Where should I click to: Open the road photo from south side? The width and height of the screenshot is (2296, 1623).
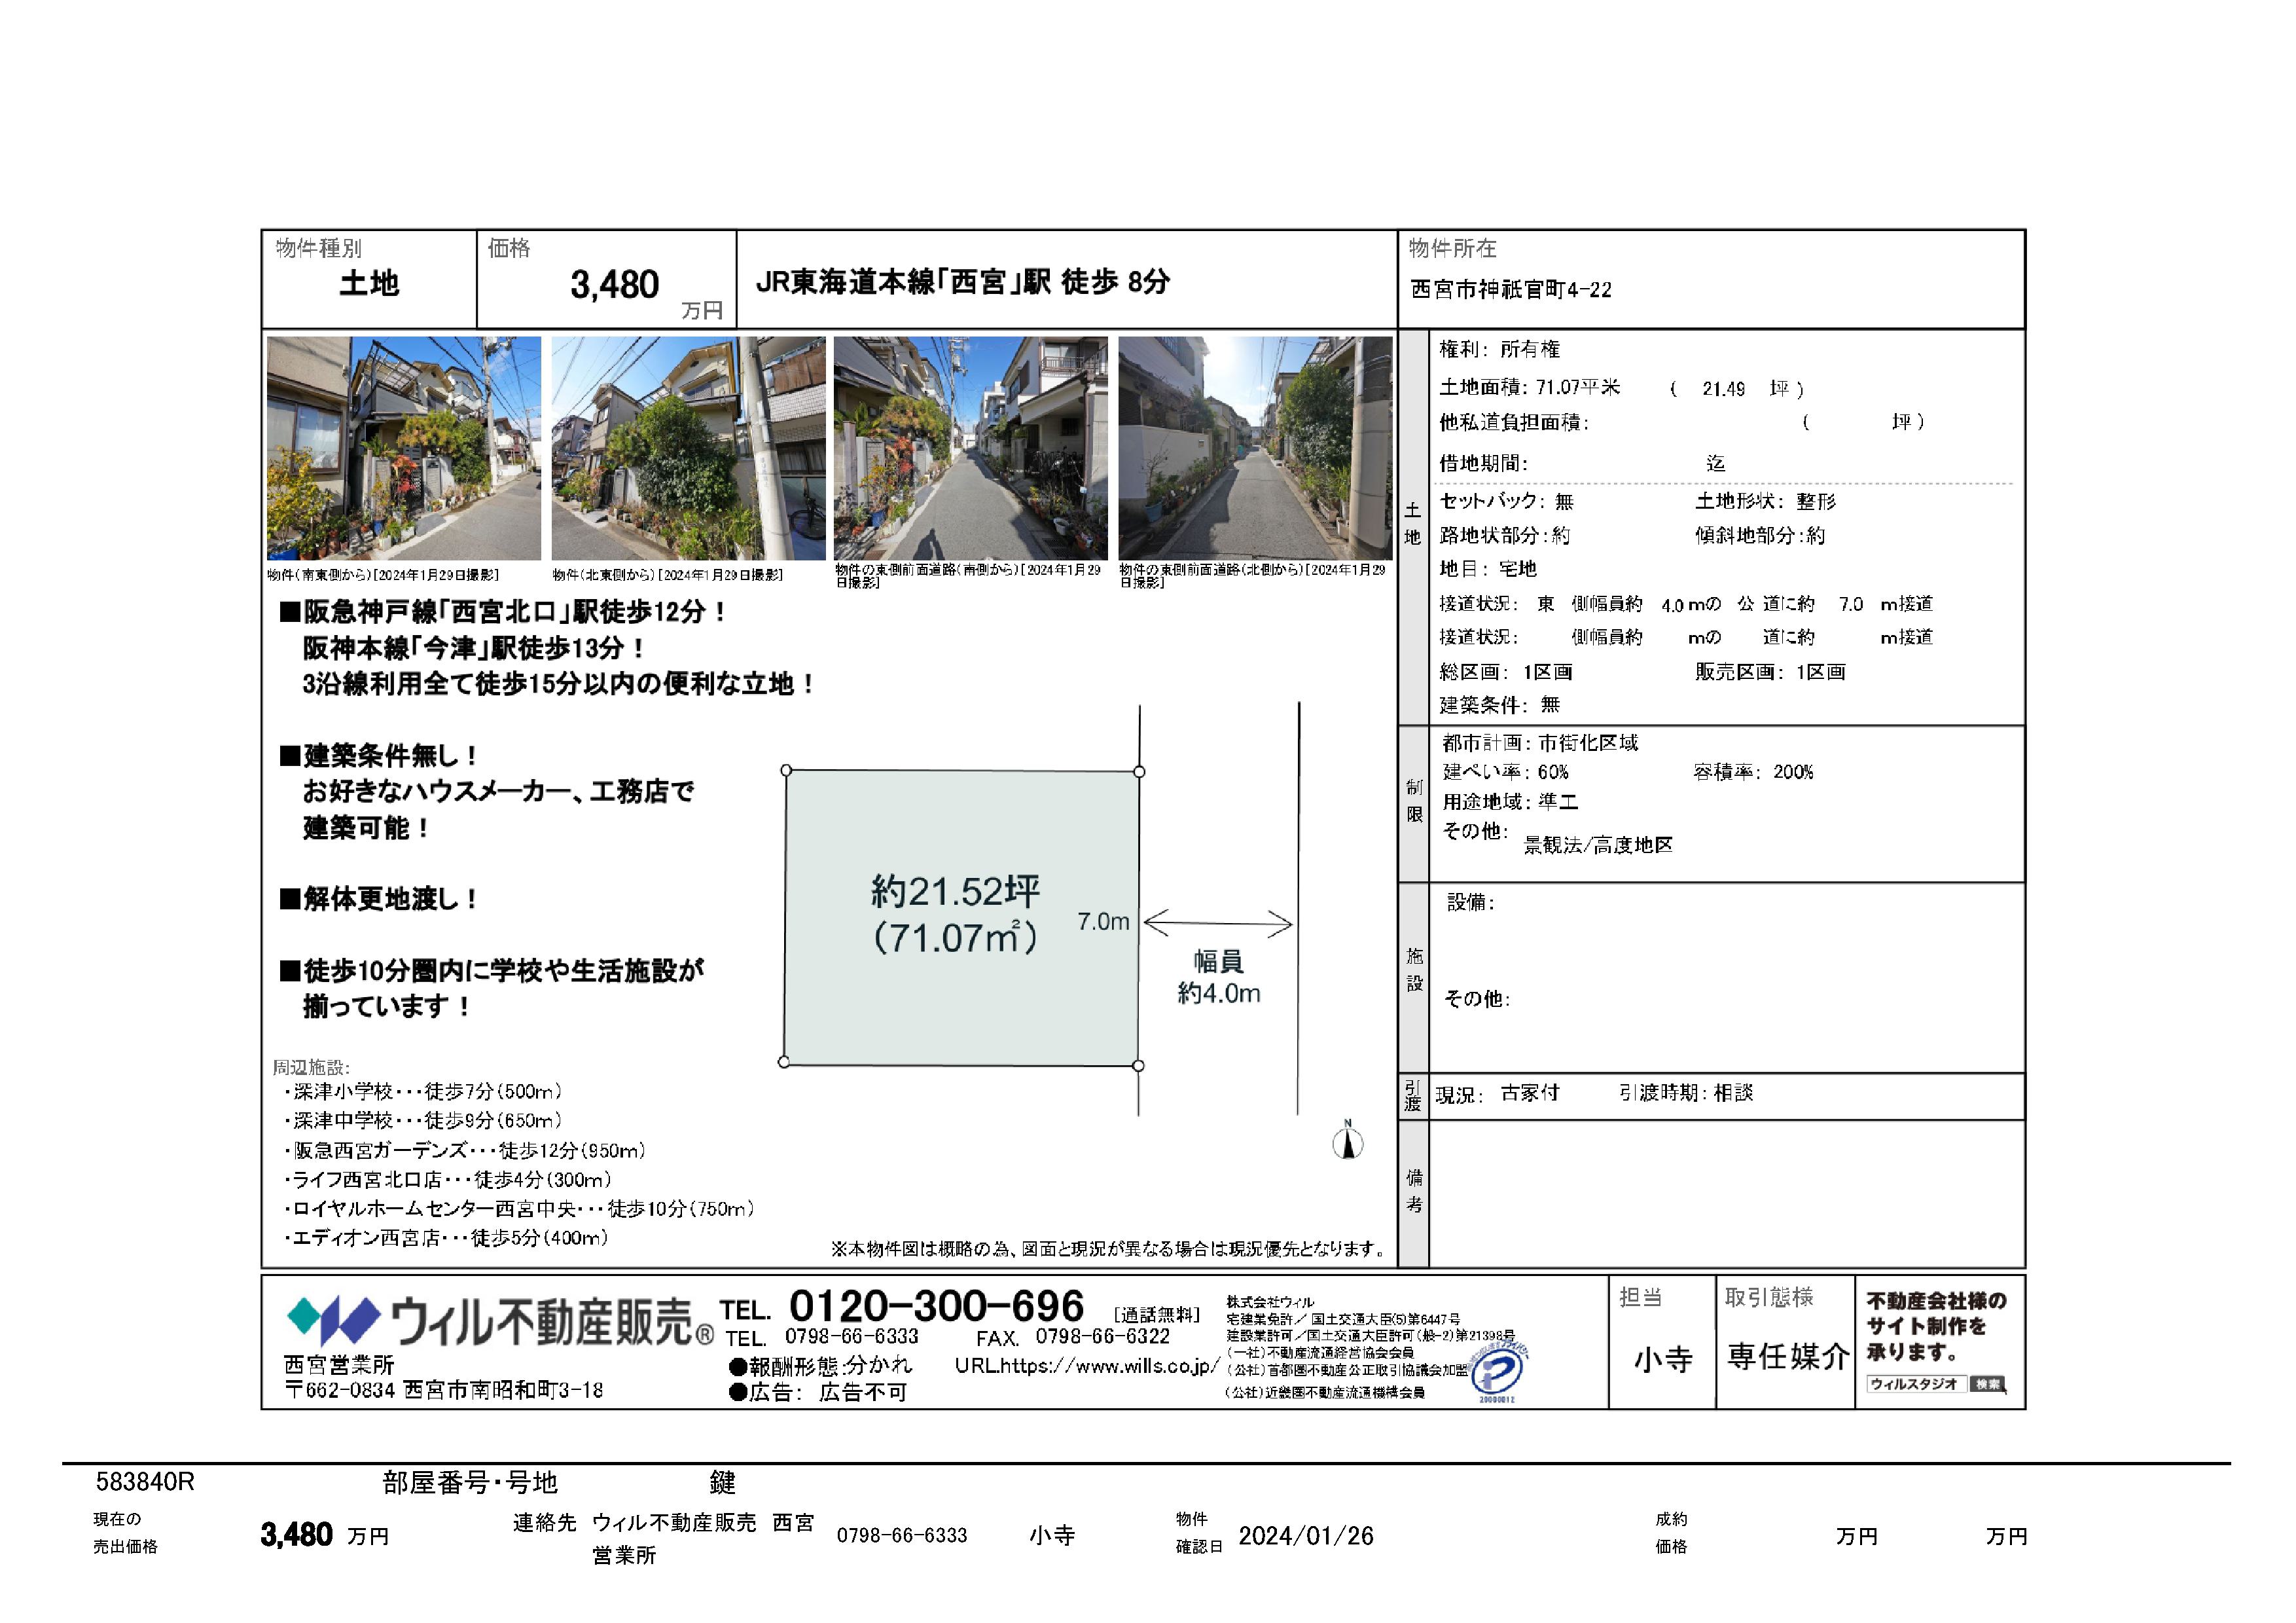coord(970,448)
